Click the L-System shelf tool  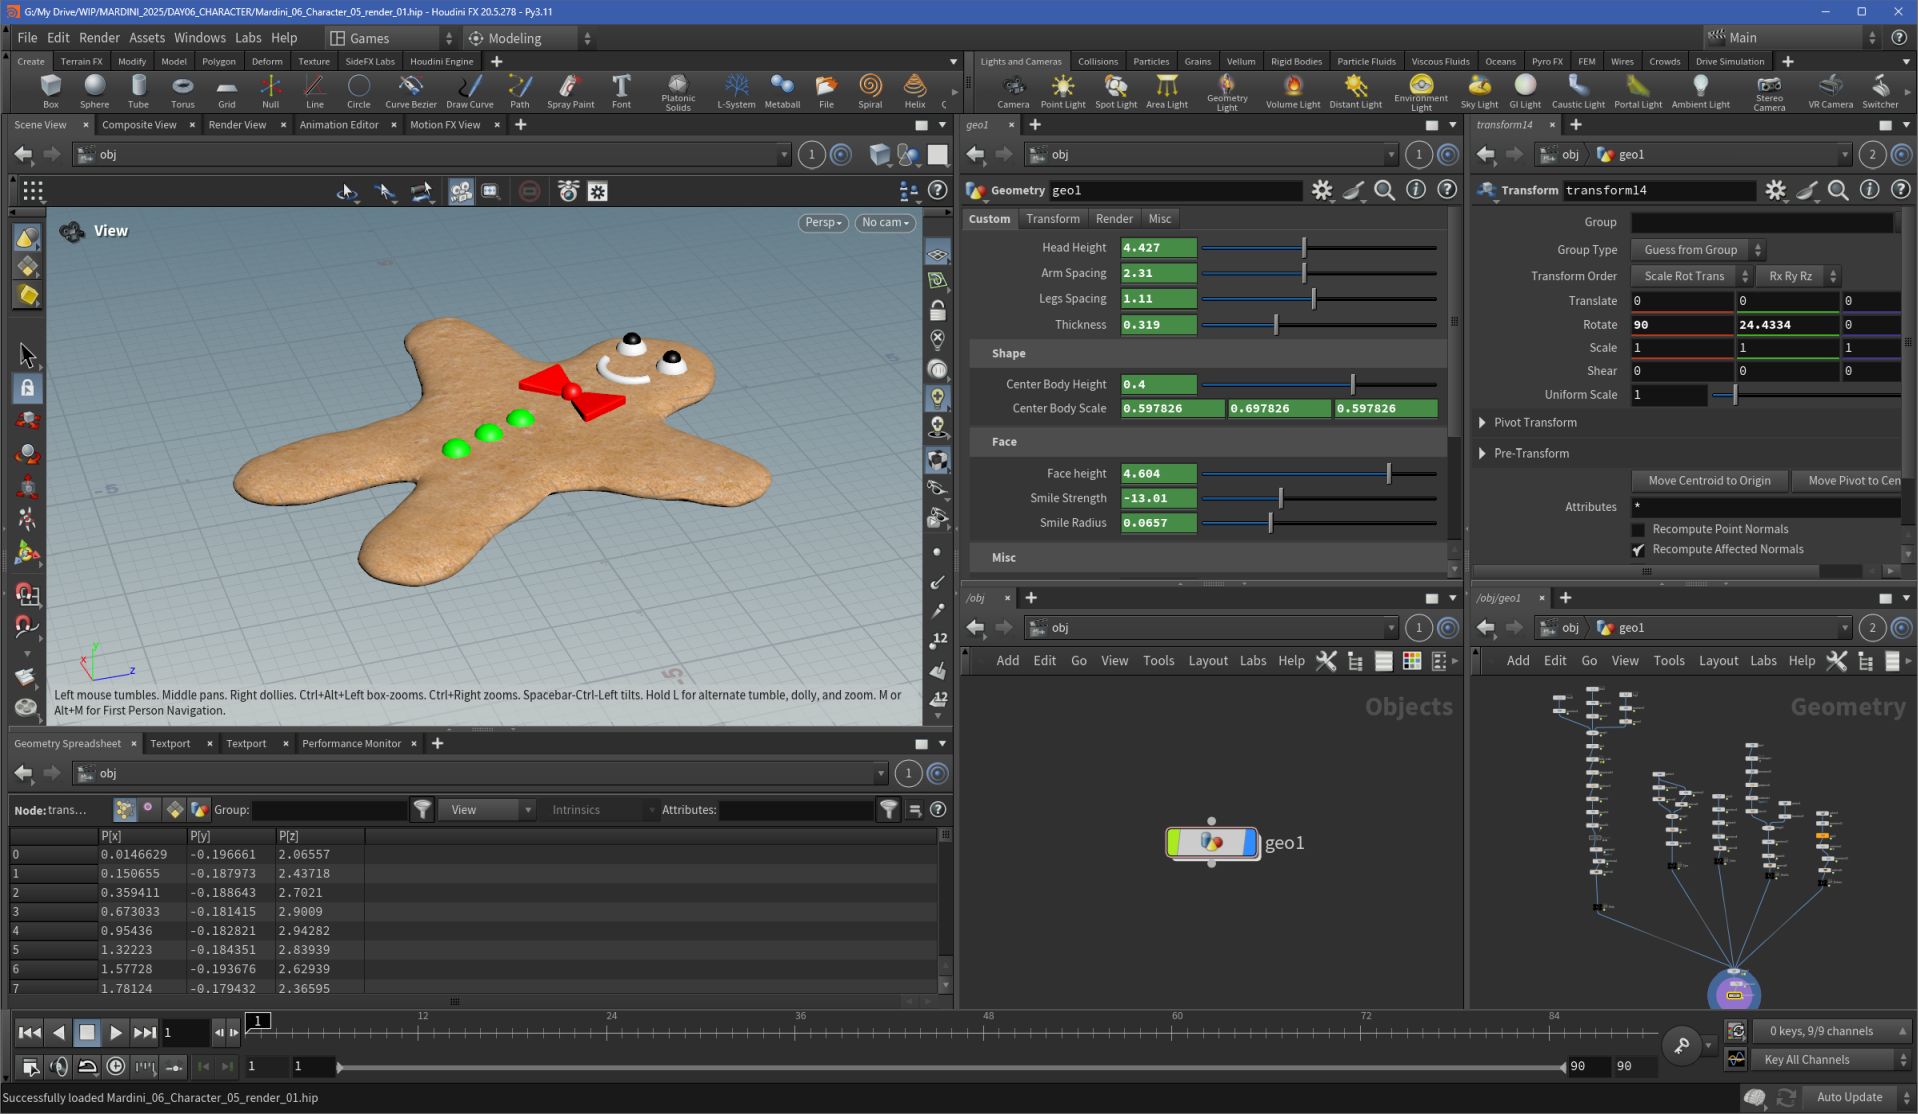tap(736, 90)
